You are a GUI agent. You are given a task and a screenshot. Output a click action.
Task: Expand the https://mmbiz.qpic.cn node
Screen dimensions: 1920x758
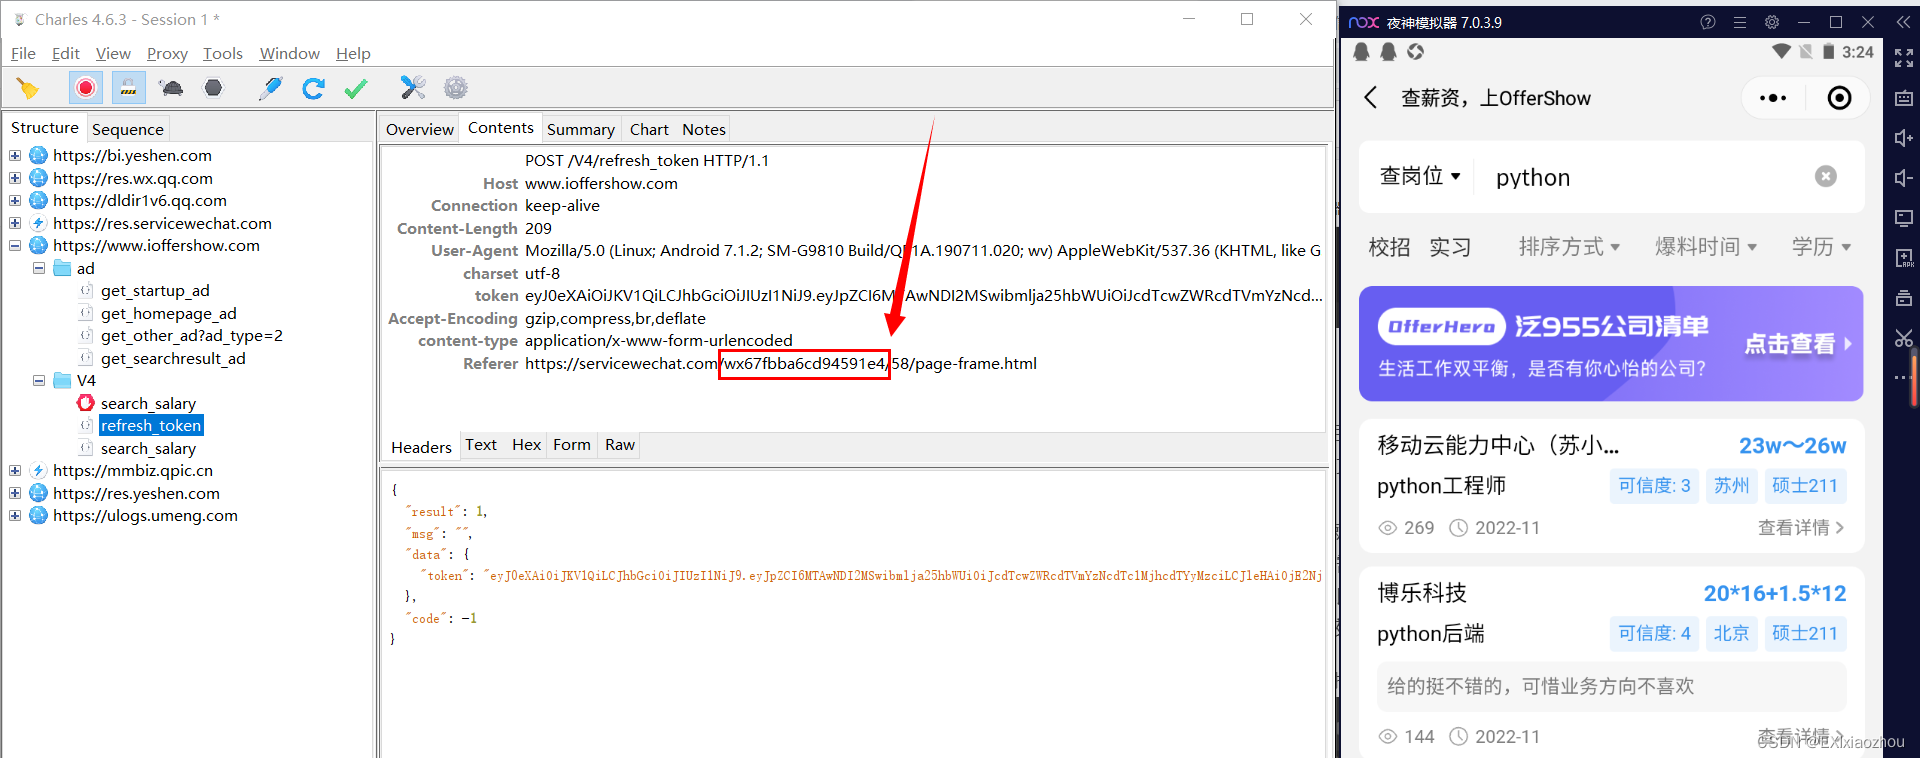(15, 470)
